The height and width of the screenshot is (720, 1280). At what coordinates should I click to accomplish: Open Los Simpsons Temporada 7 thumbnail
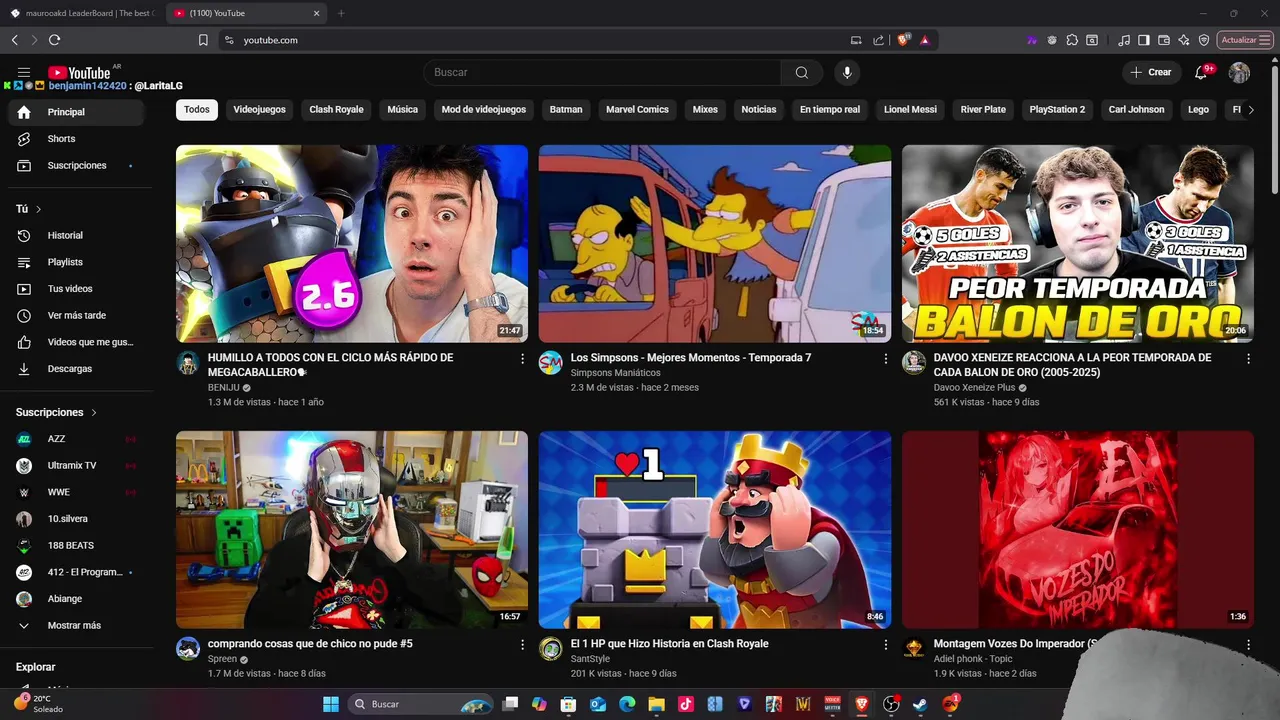[x=715, y=244]
